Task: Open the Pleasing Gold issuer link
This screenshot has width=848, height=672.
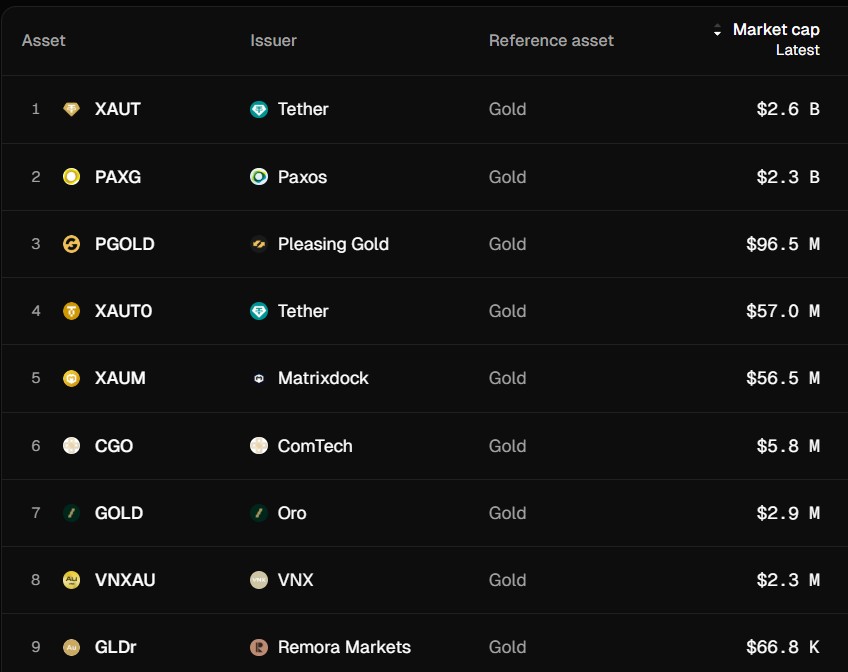Action: (x=333, y=244)
